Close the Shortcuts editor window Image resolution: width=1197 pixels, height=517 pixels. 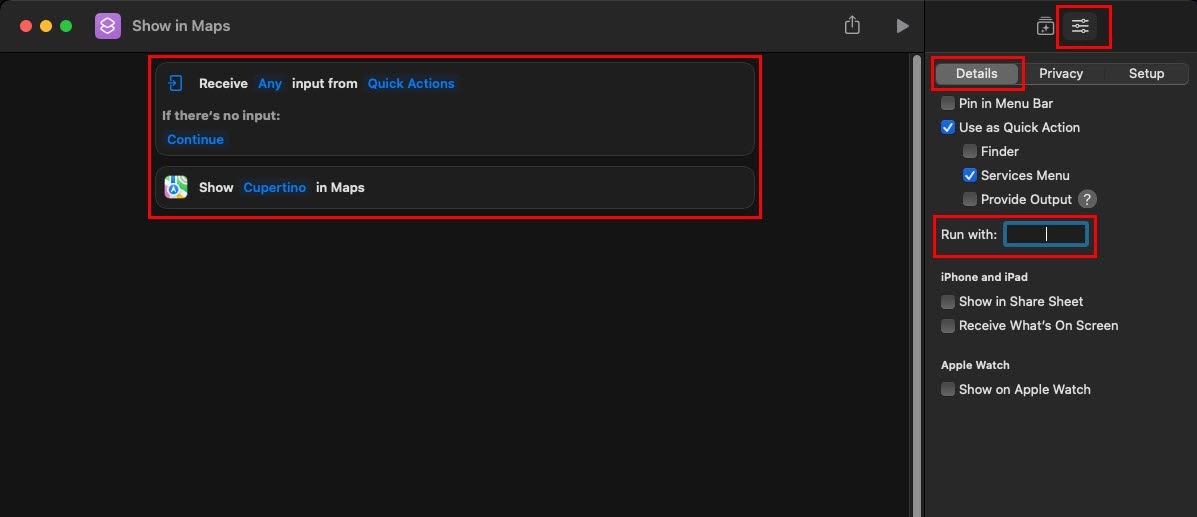point(25,26)
